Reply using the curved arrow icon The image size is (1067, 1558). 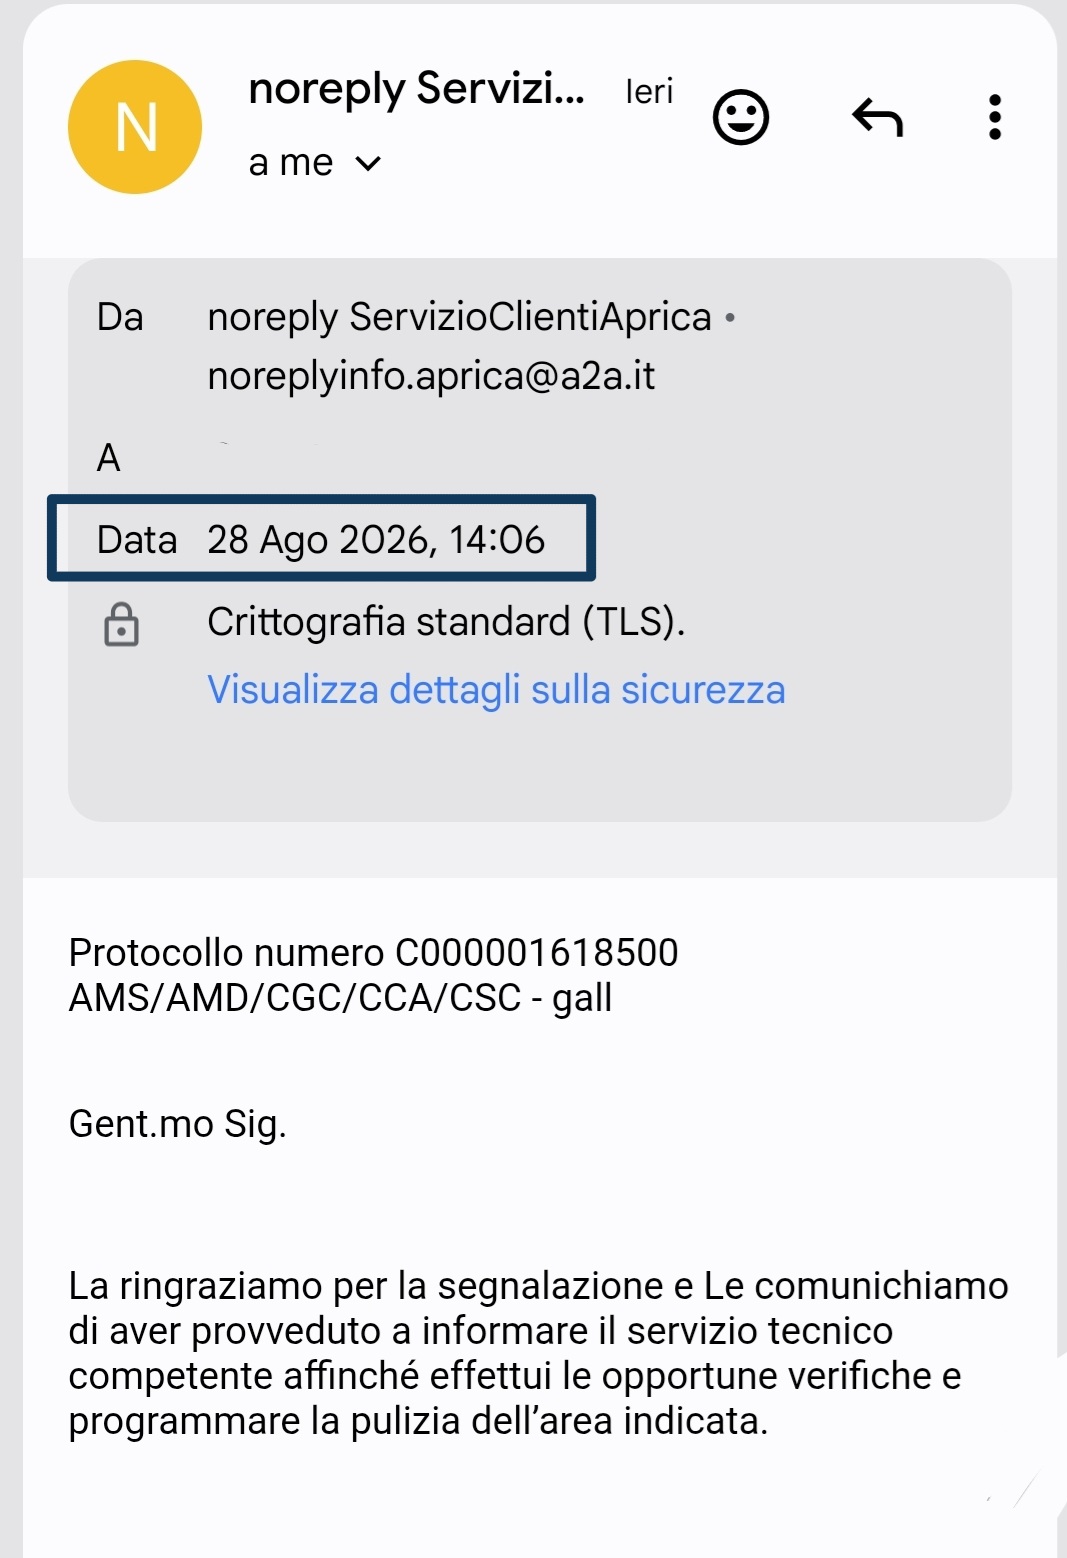[x=878, y=117]
